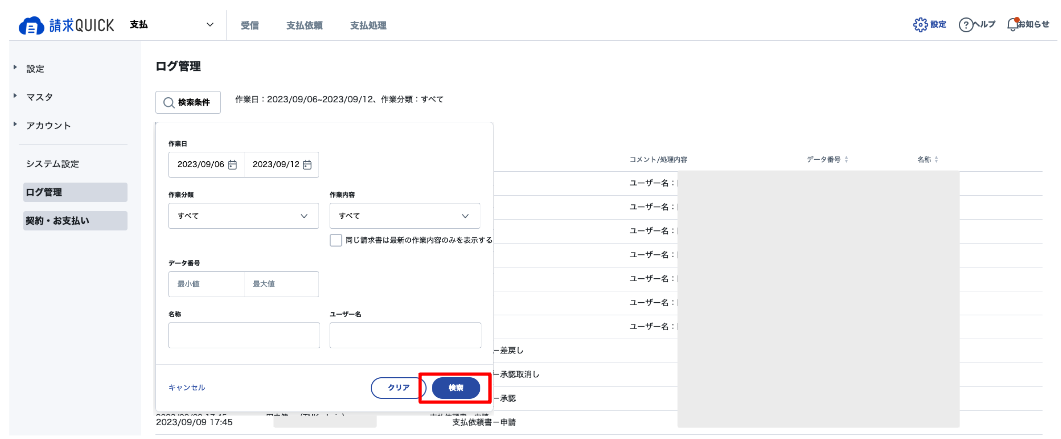Image resolution: width=1061 pixels, height=439 pixels.
Task: Sort by 名称 column arrows
Action: (x=936, y=160)
